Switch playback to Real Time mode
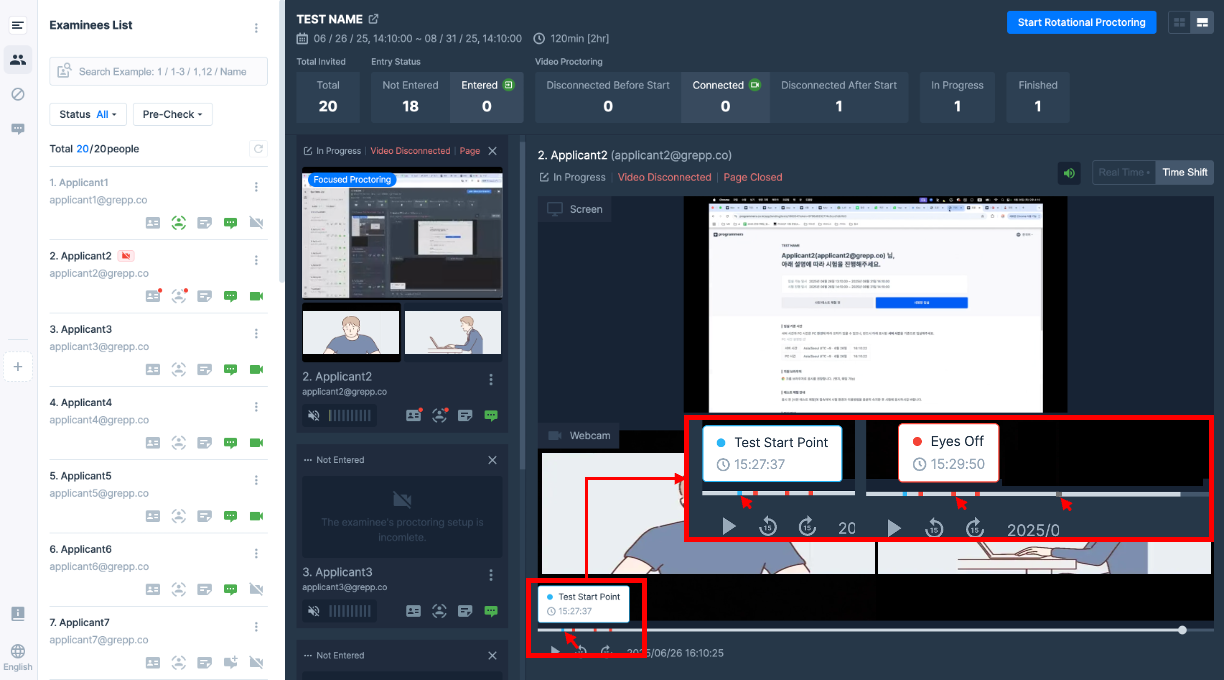Image resolution: width=1224 pixels, height=680 pixels. point(1122,172)
